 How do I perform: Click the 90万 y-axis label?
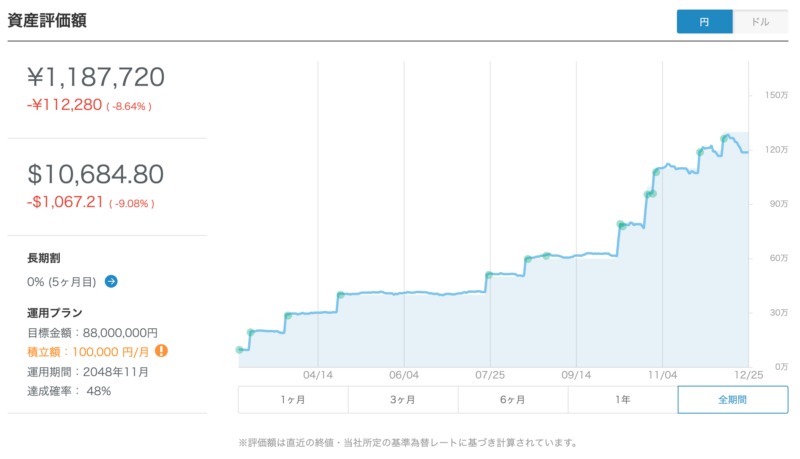tap(779, 204)
